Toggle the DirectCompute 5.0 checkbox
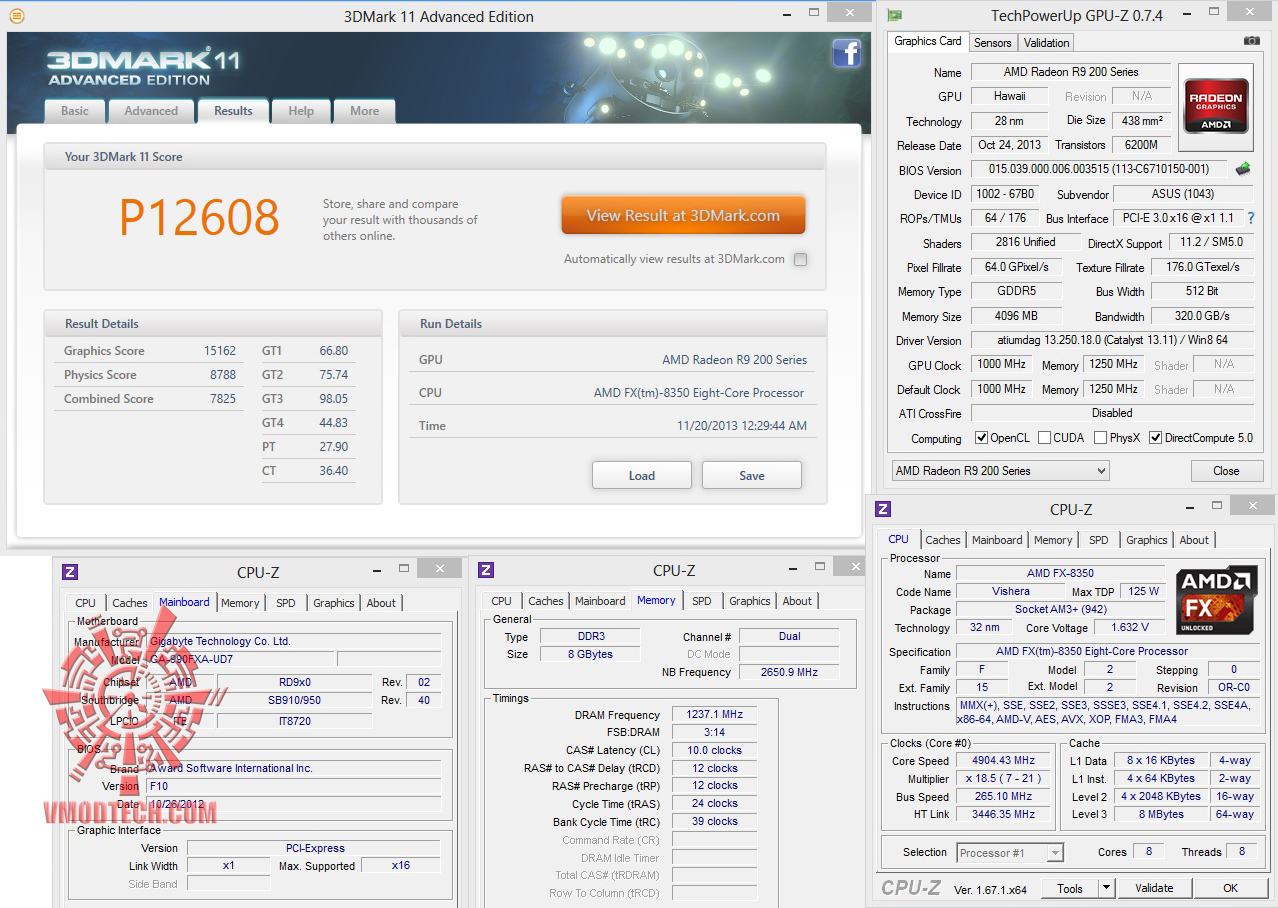Image resolution: width=1278 pixels, height=908 pixels. point(1156,438)
